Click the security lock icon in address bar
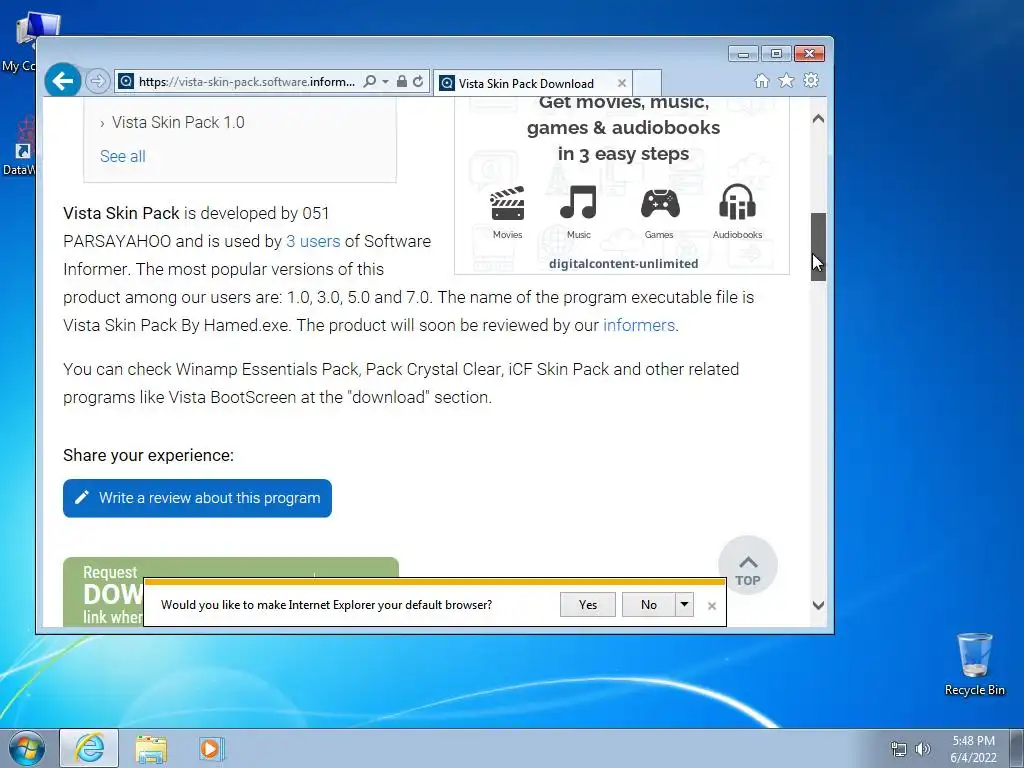Image resolution: width=1024 pixels, height=768 pixels. (x=402, y=81)
